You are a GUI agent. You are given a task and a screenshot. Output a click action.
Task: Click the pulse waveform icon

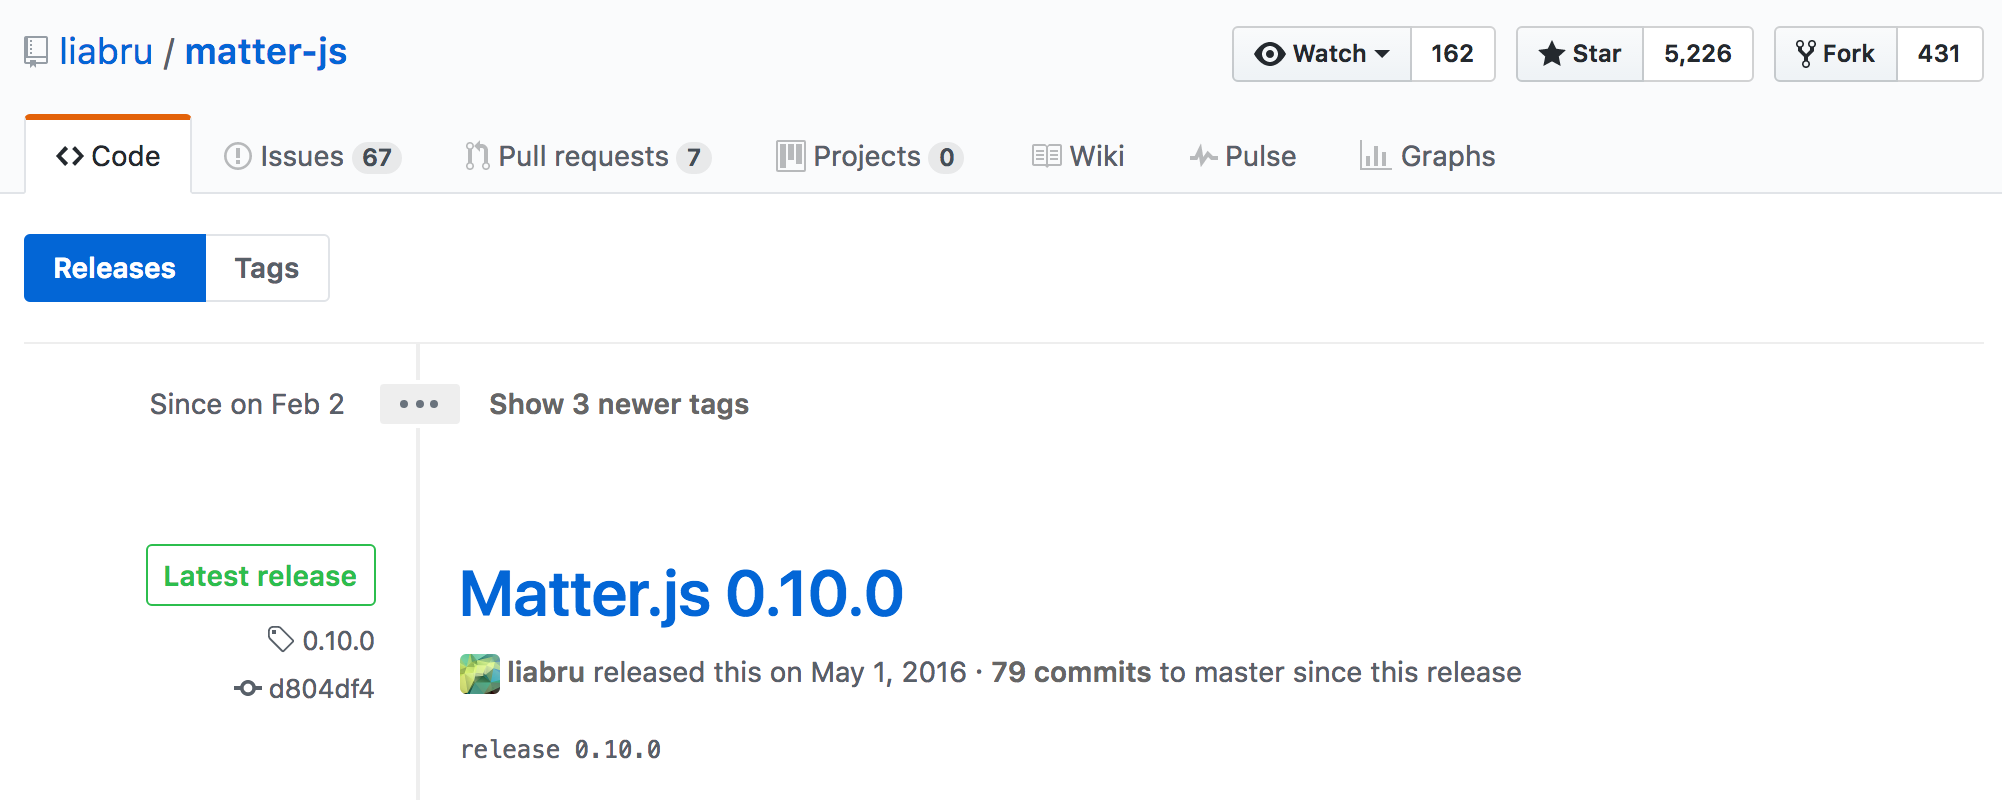tap(1203, 156)
